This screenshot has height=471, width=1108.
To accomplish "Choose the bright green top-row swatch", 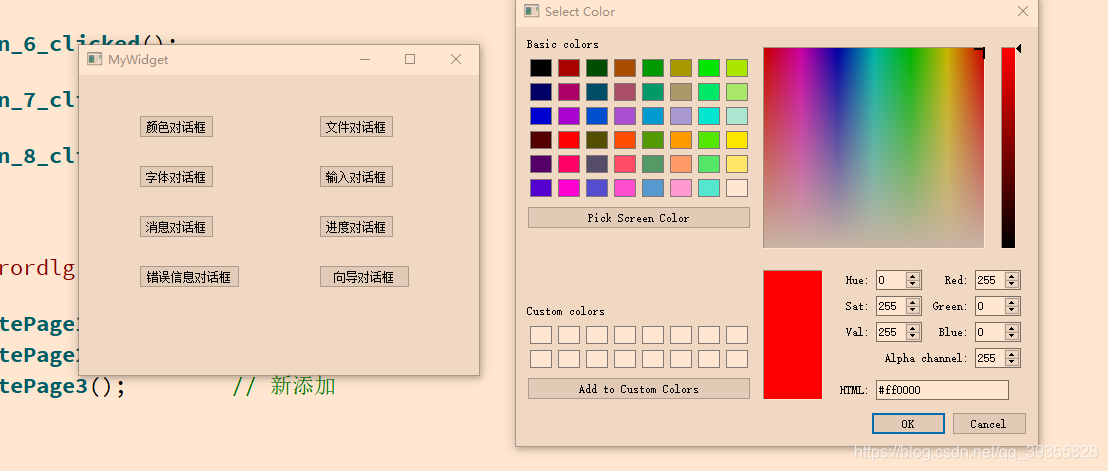I will click(709, 68).
